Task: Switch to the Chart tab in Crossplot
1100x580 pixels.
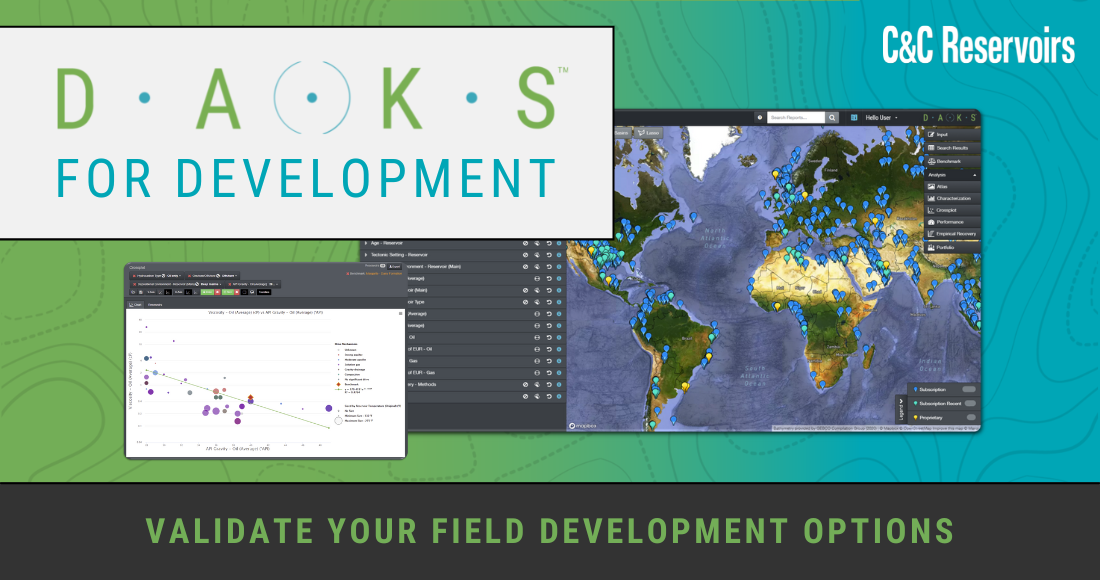Action: [x=136, y=304]
